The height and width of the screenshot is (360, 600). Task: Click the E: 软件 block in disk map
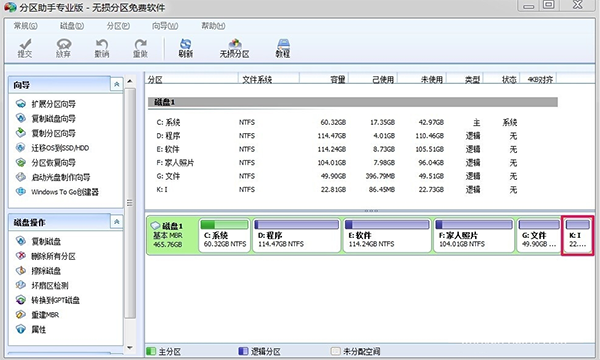click(x=387, y=235)
